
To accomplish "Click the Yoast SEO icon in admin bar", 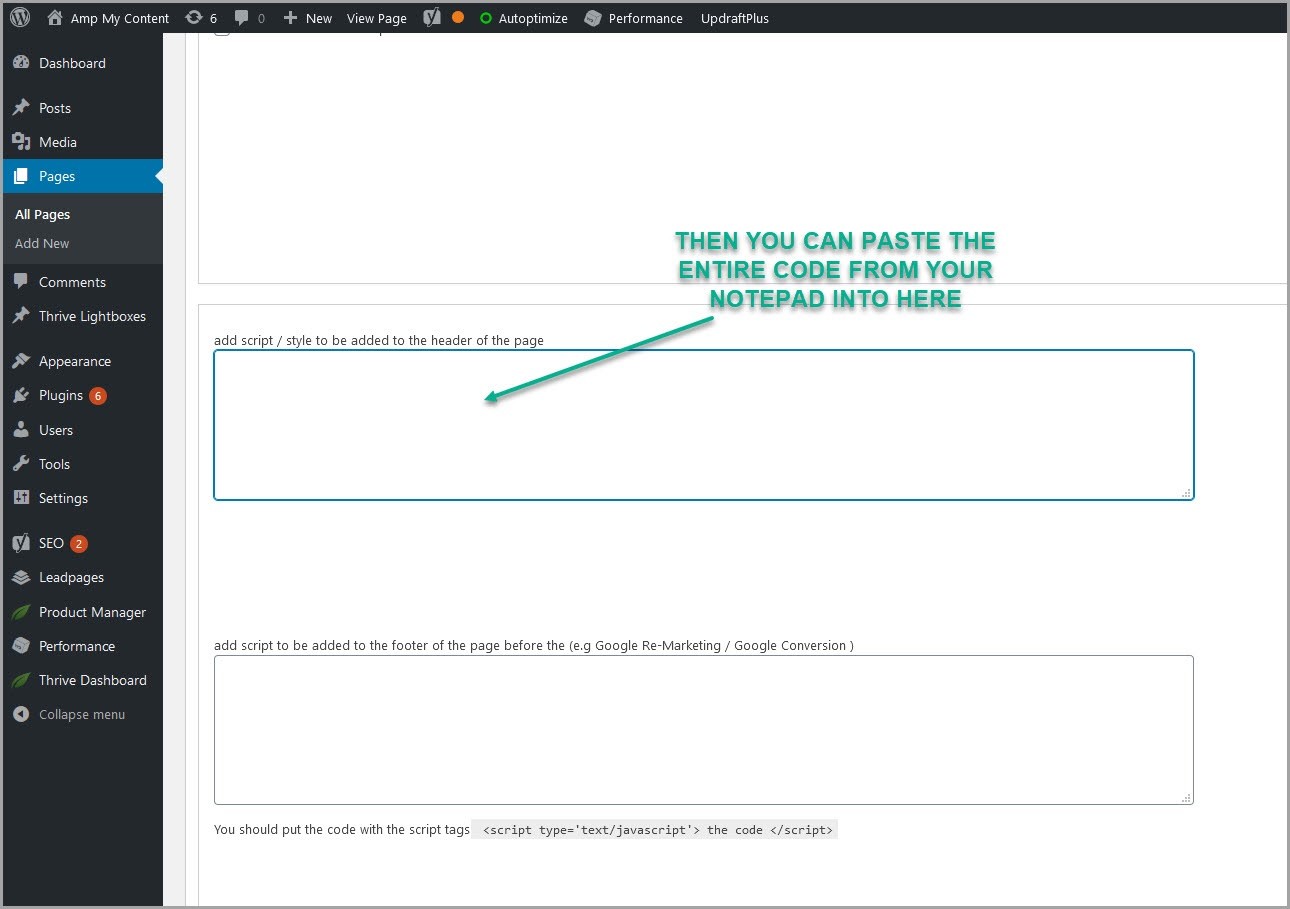I will click(x=431, y=17).
